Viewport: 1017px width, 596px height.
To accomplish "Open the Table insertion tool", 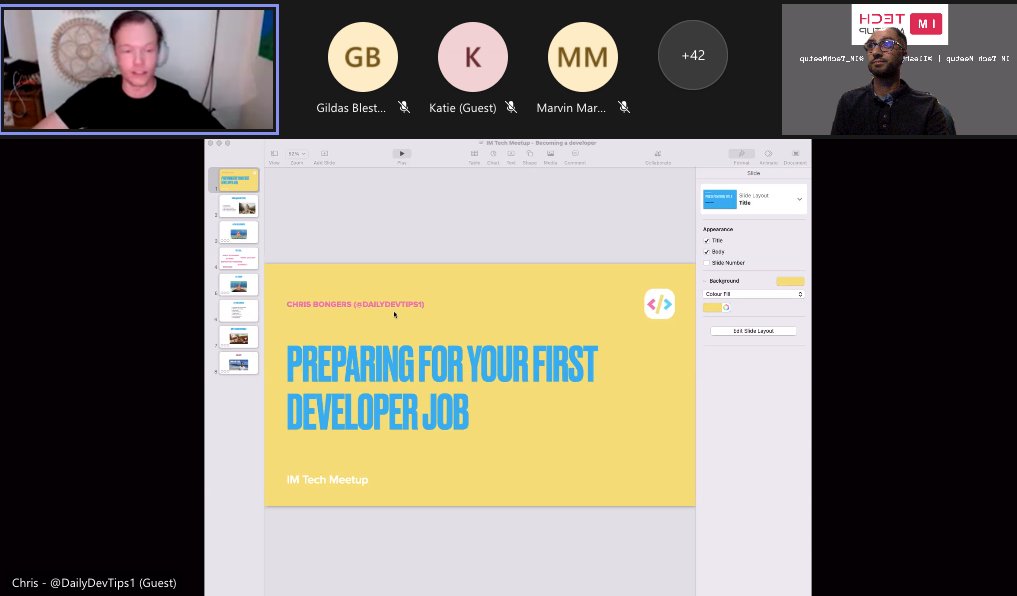I will 475,154.
